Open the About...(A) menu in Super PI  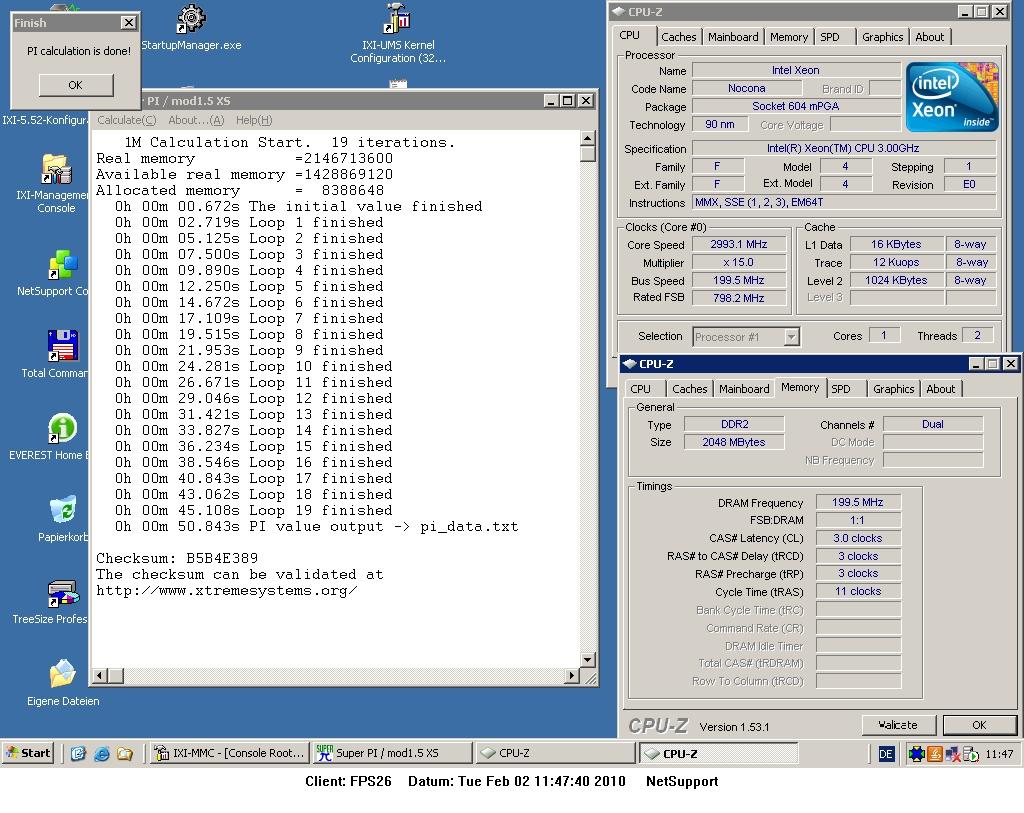pyautogui.click(x=196, y=120)
